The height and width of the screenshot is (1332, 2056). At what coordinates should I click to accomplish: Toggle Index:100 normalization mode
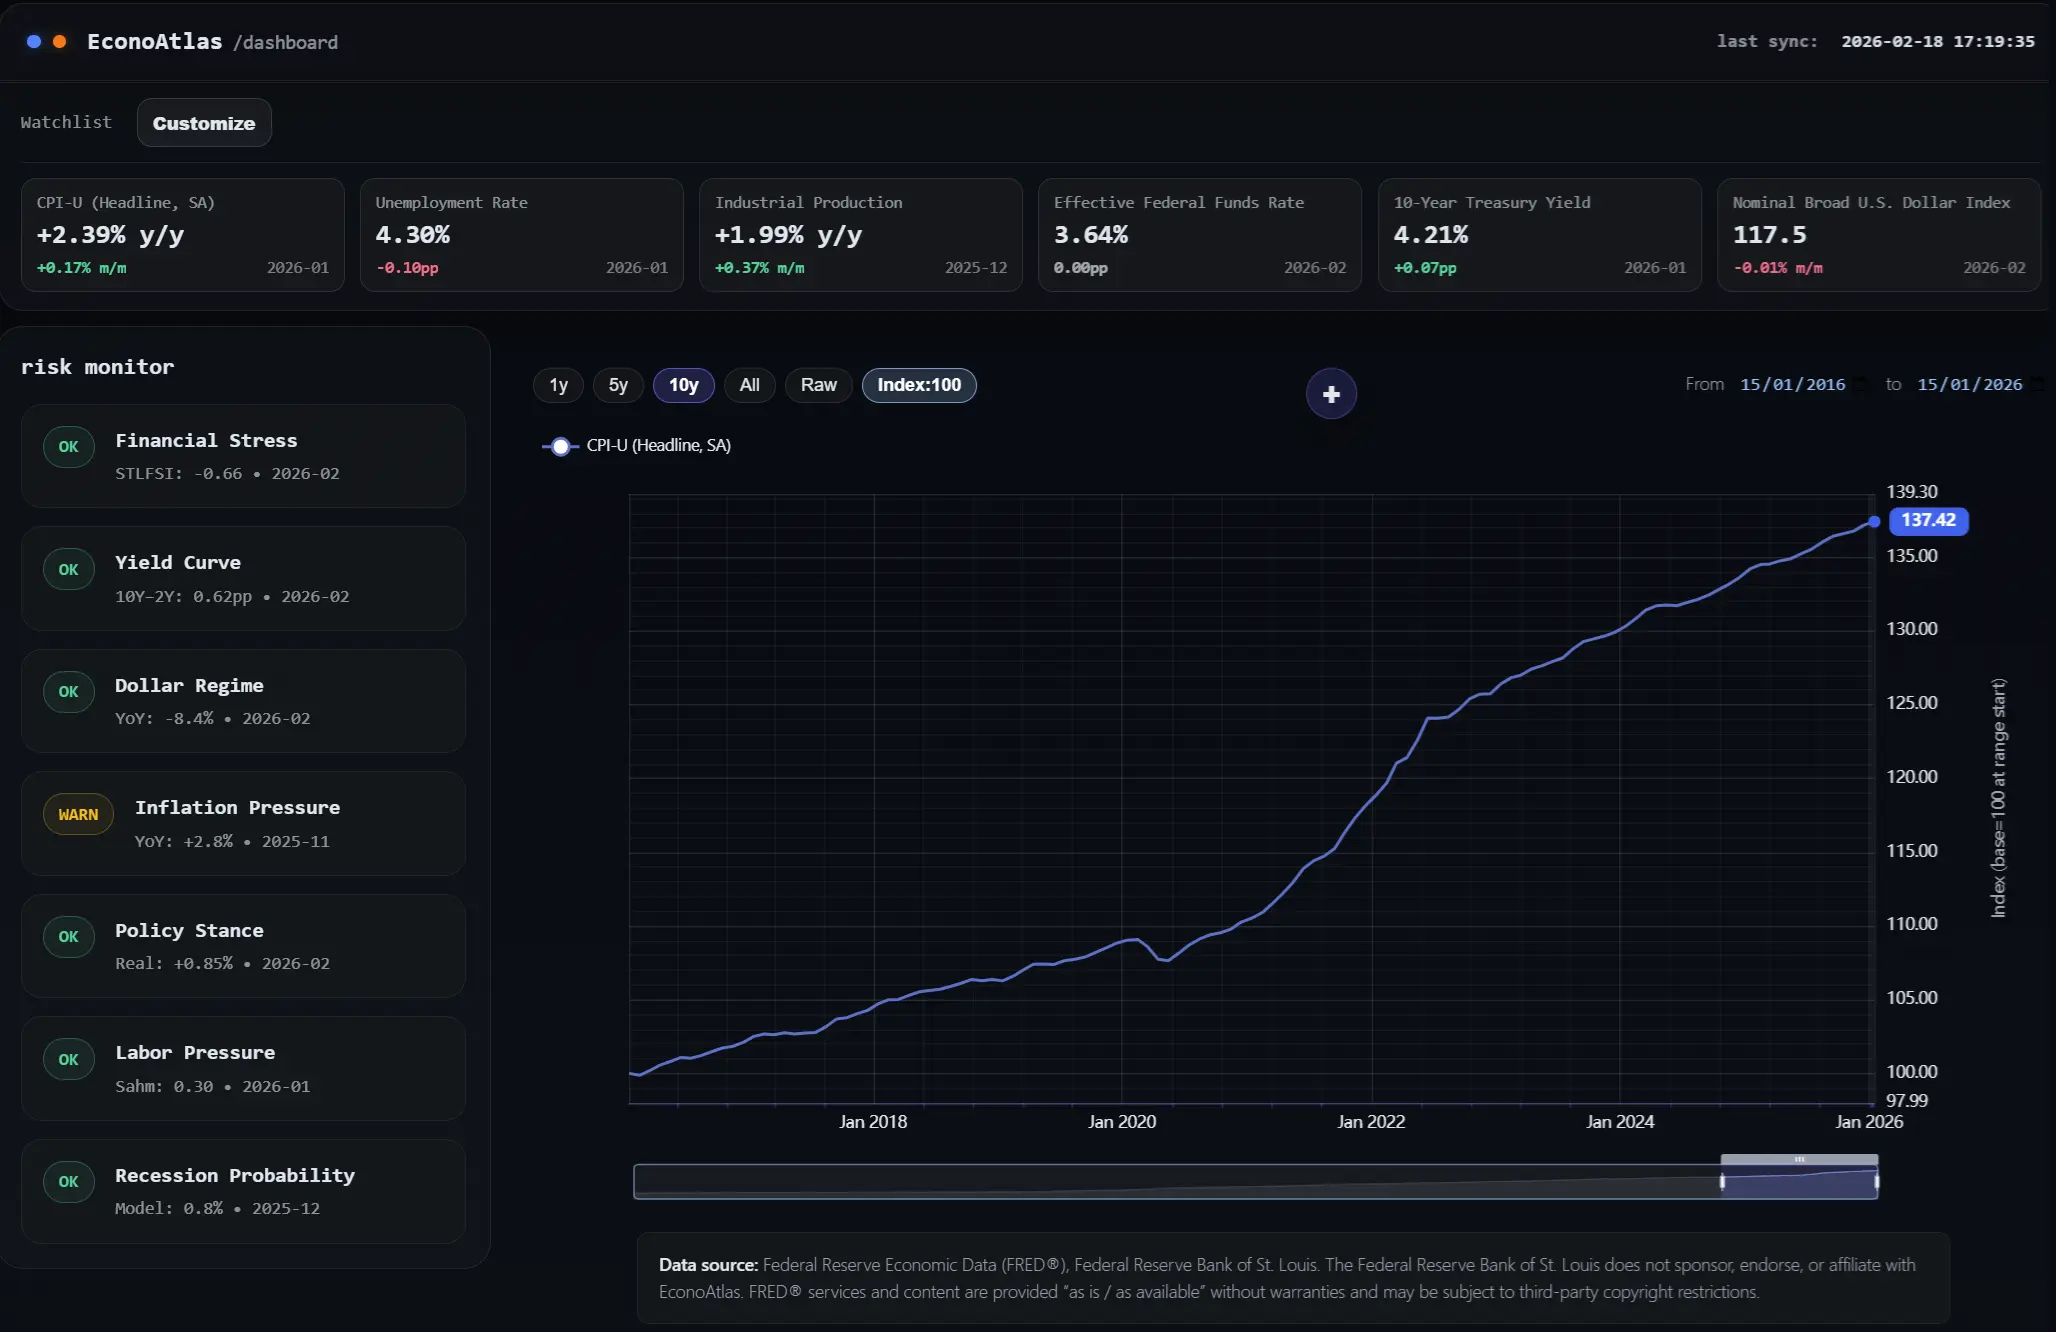918,385
